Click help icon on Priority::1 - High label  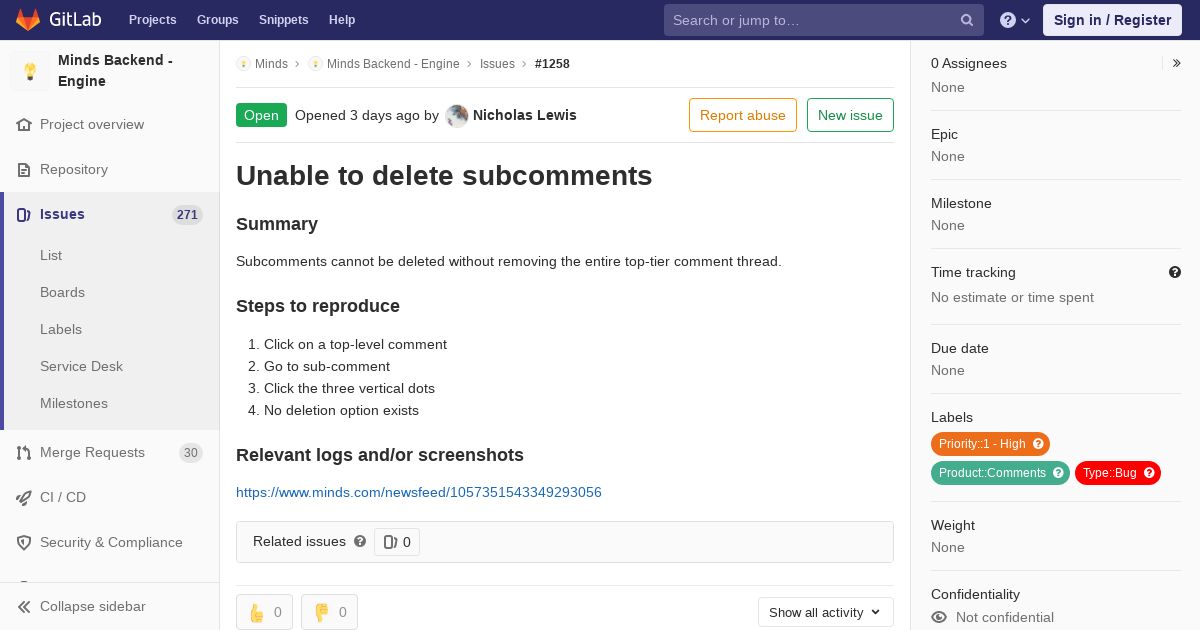(1038, 444)
